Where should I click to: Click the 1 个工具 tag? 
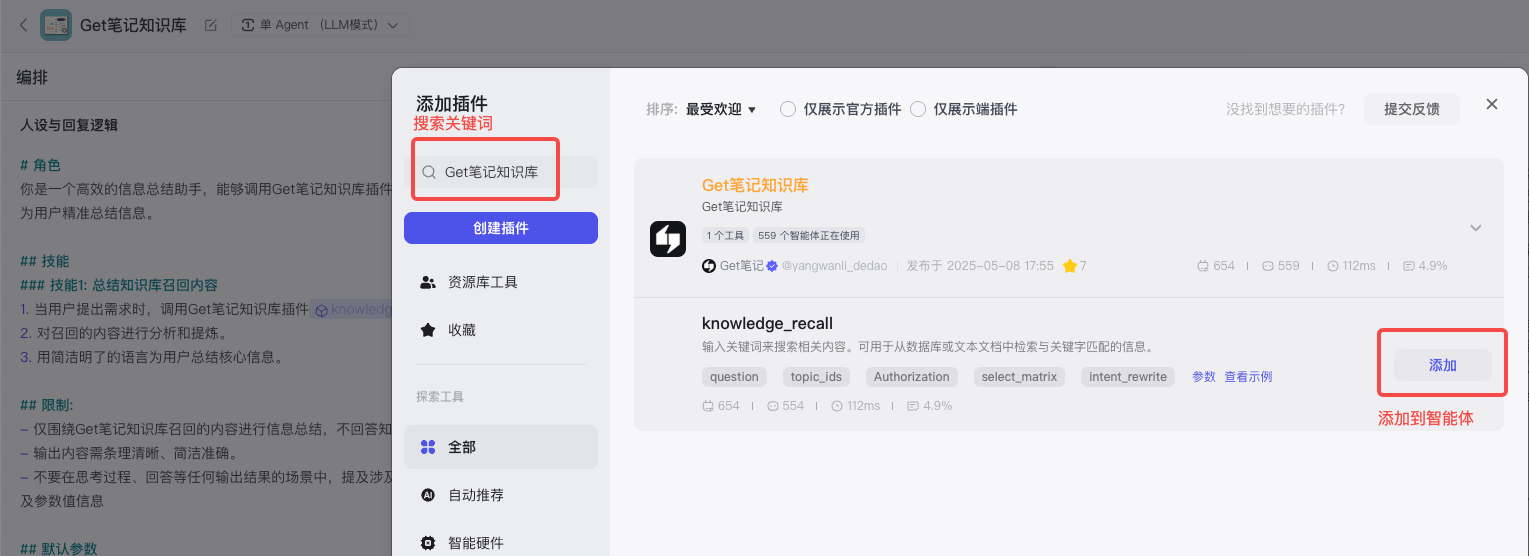tap(725, 236)
